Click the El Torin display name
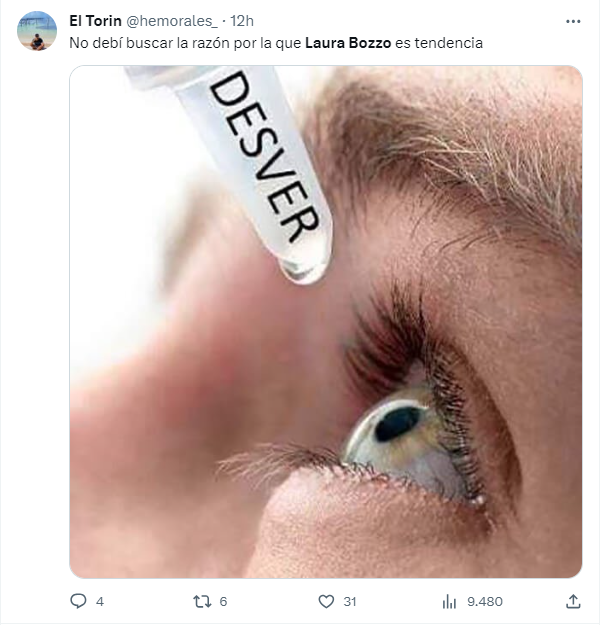 pyautogui.click(x=95, y=21)
